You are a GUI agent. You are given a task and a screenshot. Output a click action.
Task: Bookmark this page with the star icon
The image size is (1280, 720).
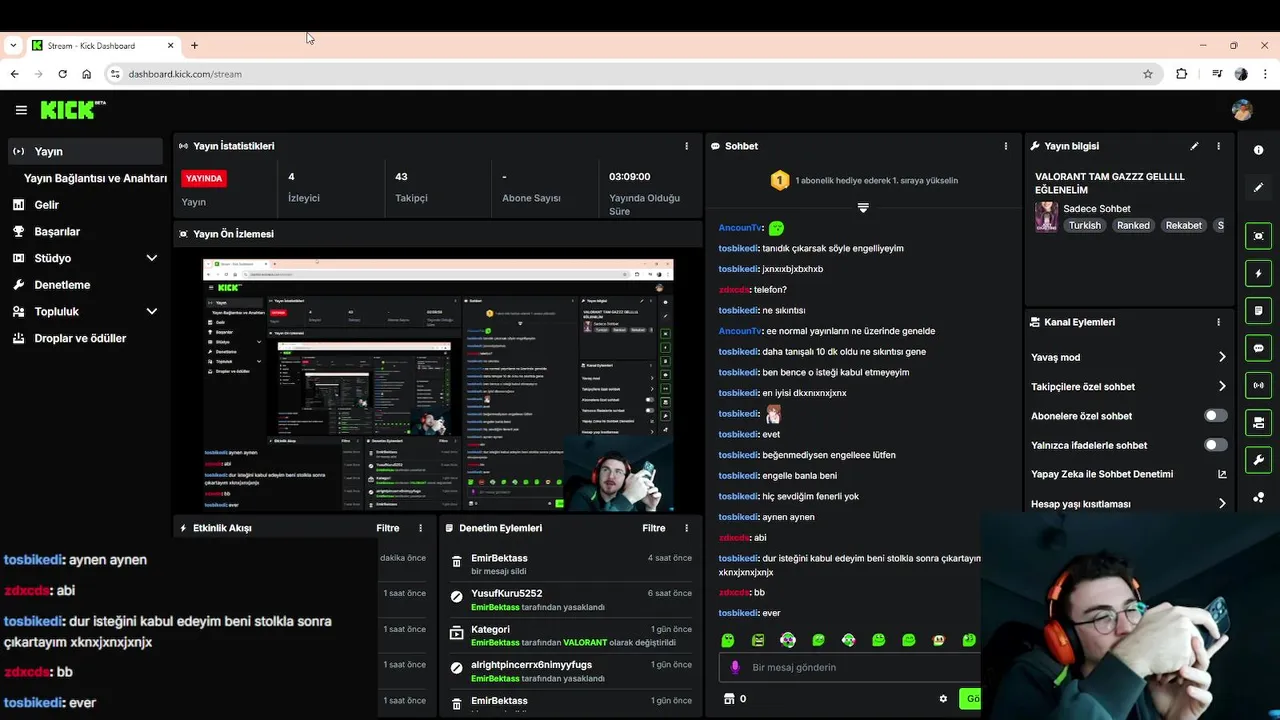point(1148,74)
